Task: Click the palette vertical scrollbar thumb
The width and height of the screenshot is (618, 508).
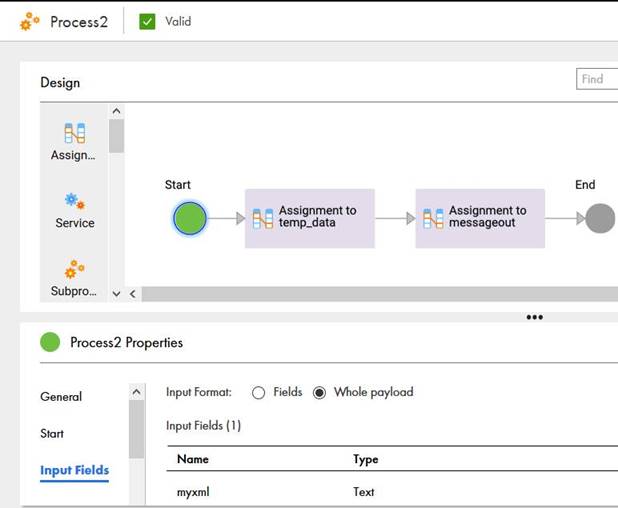Action: point(117,136)
